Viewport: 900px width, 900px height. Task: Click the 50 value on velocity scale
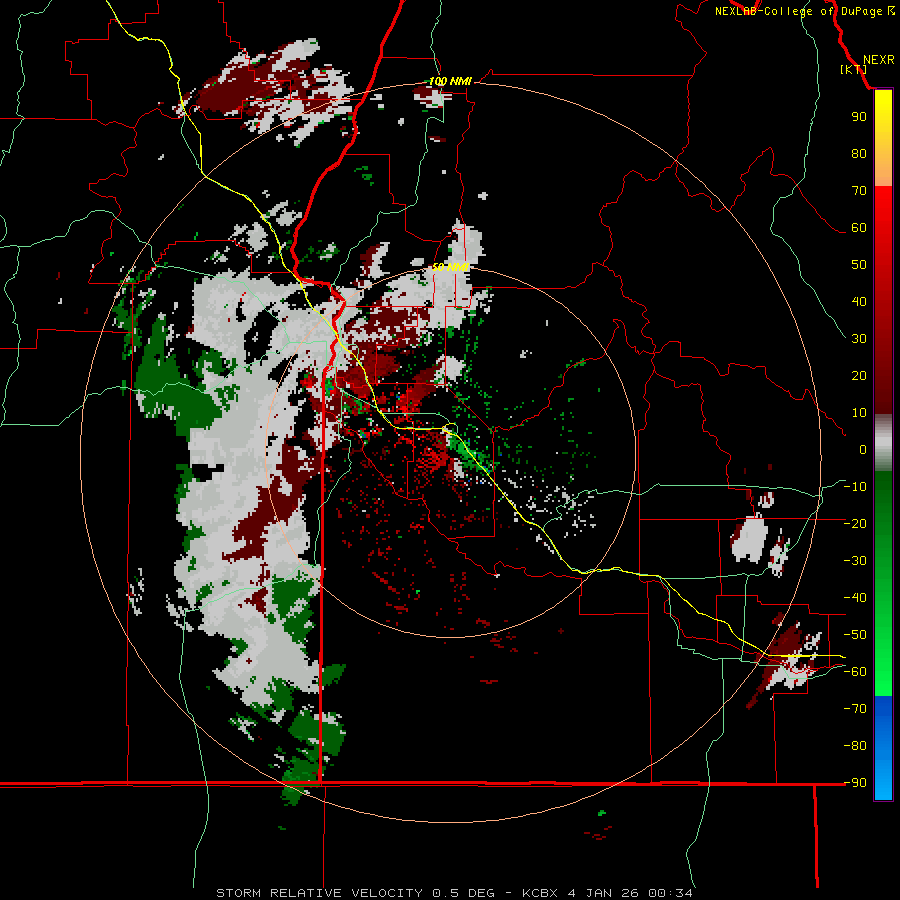(x=859, y=265)
